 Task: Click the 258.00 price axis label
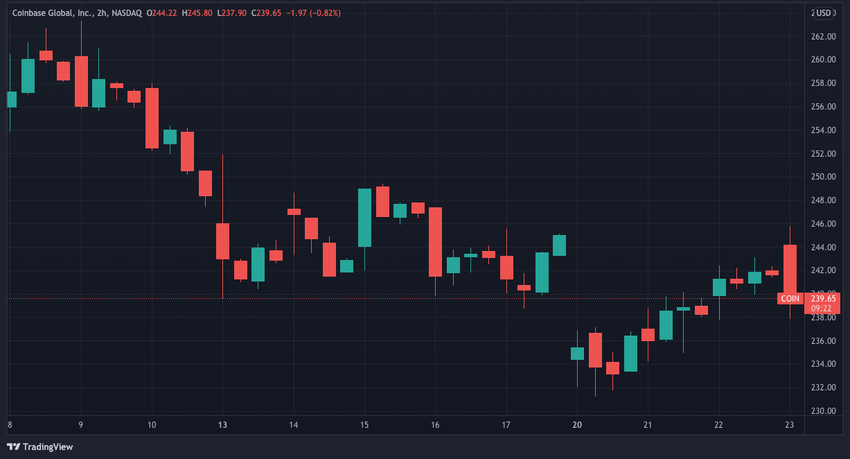[823, 83]
